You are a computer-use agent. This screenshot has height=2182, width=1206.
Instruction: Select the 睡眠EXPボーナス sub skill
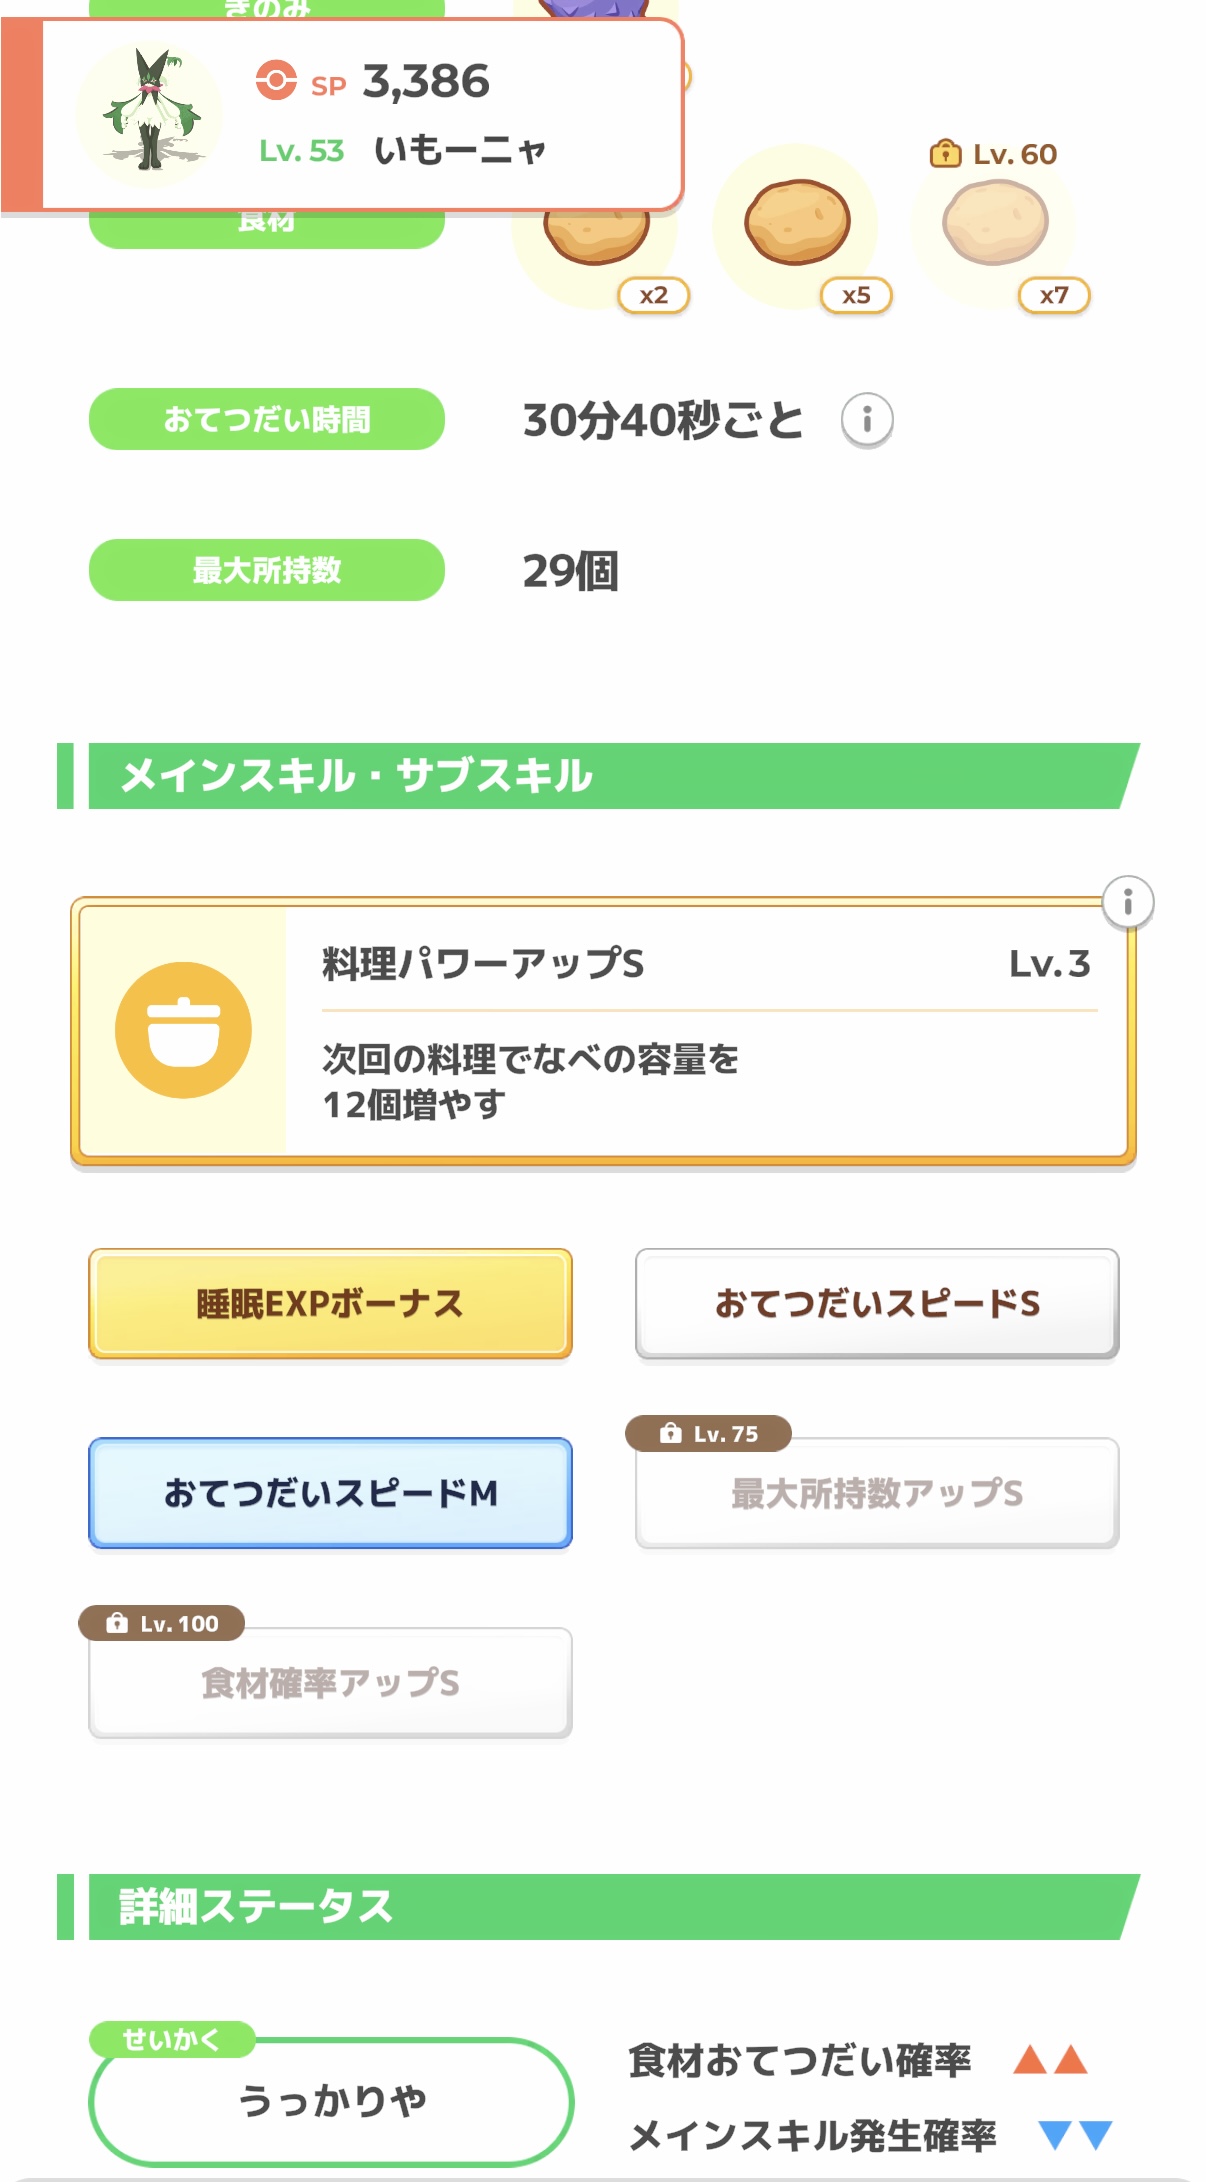point(330,1303)
